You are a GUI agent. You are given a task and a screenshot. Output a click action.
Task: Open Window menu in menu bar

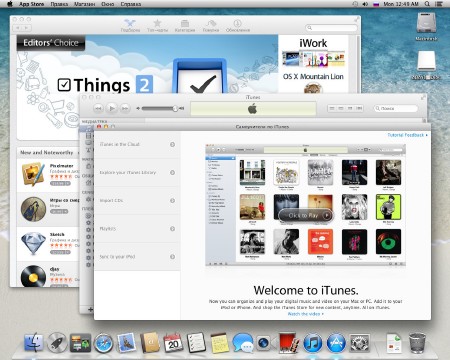click(x=107, y=4)
